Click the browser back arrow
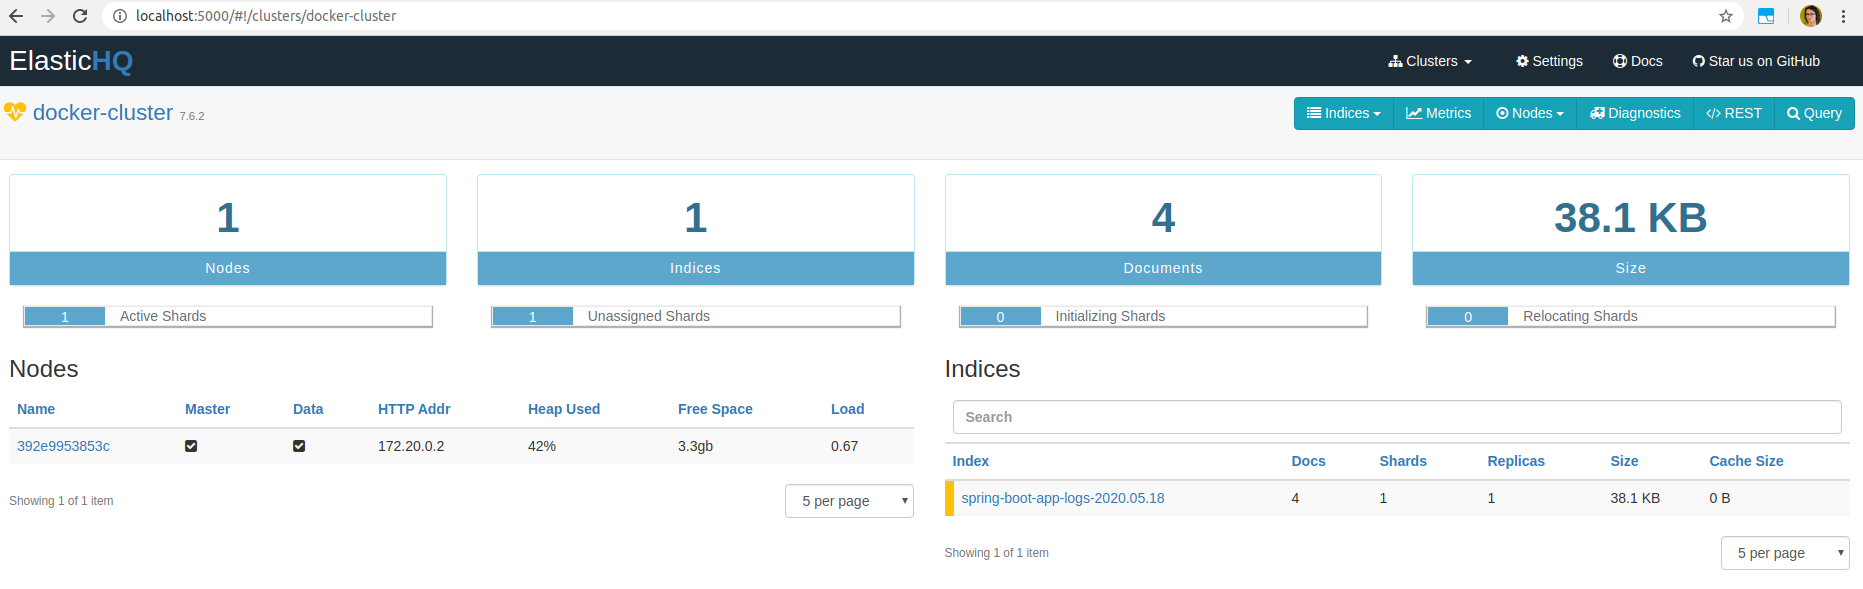This screenshot has height=589, width=1863. point(16,16)
